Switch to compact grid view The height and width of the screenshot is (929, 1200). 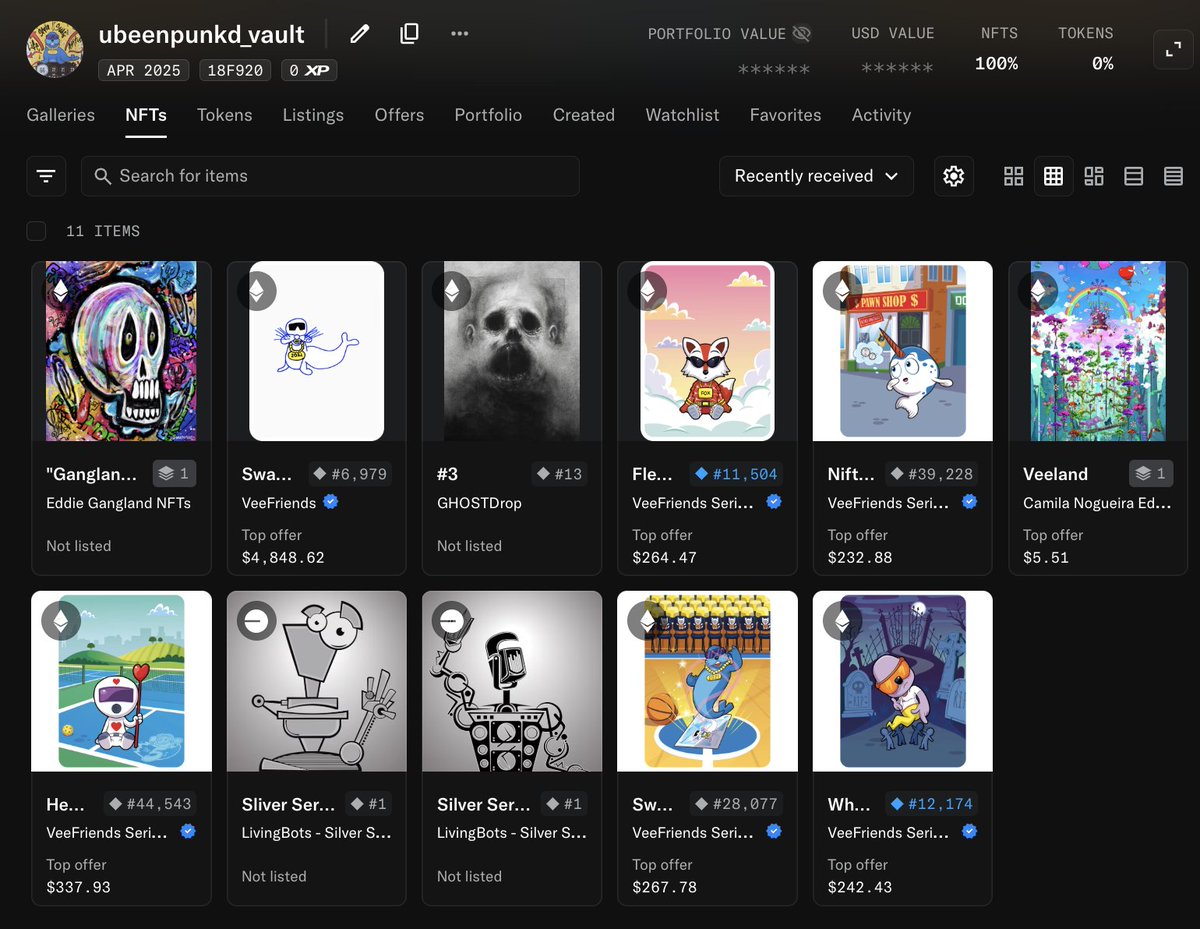(1053, 176)
